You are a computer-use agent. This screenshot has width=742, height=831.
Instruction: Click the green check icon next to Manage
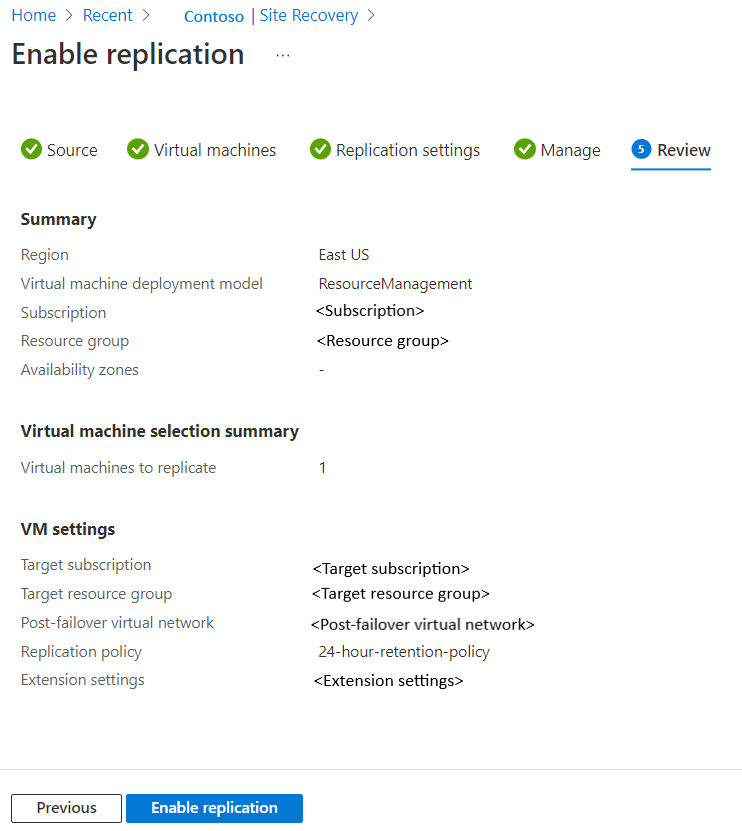pyautogui.click(x=525, y=149)
